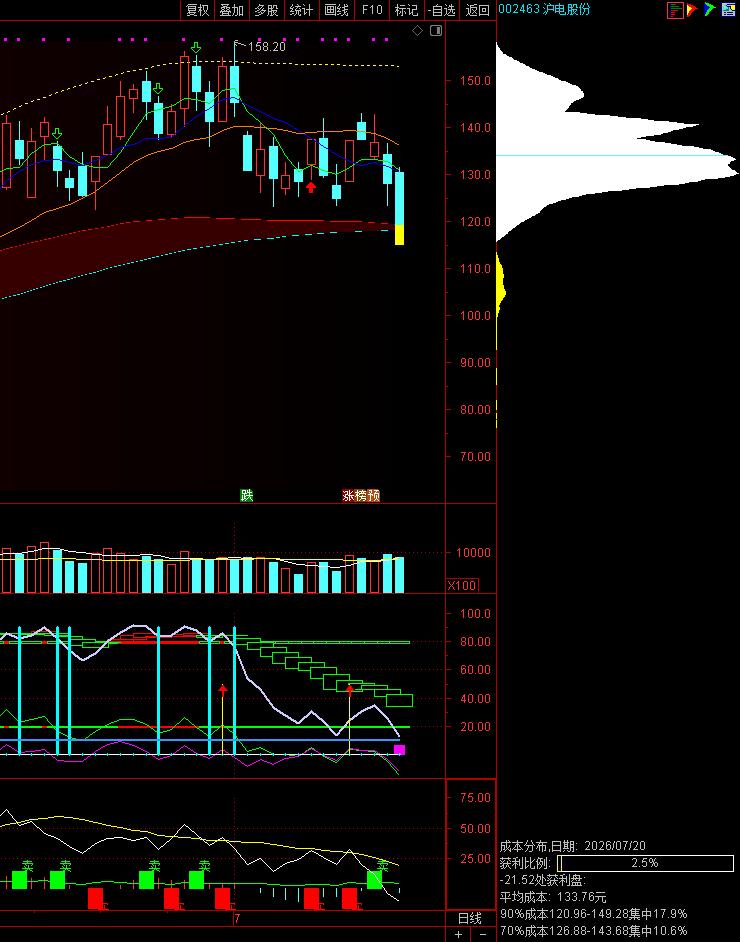Image resolution: width=740 pixels, height=942 pixels.
Task: Click the stock title 002463 沪电股份
Action: 545,9
